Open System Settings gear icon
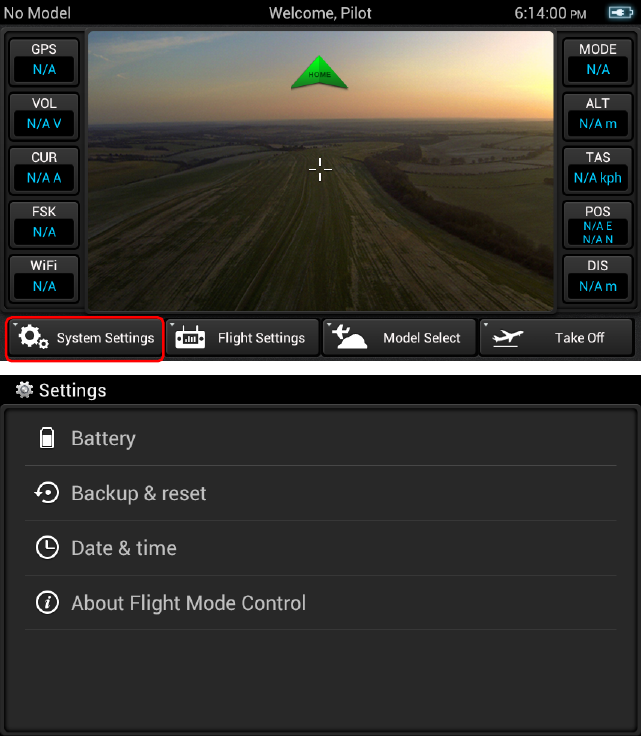The image size is (641, 736). (x=34, y=337)
